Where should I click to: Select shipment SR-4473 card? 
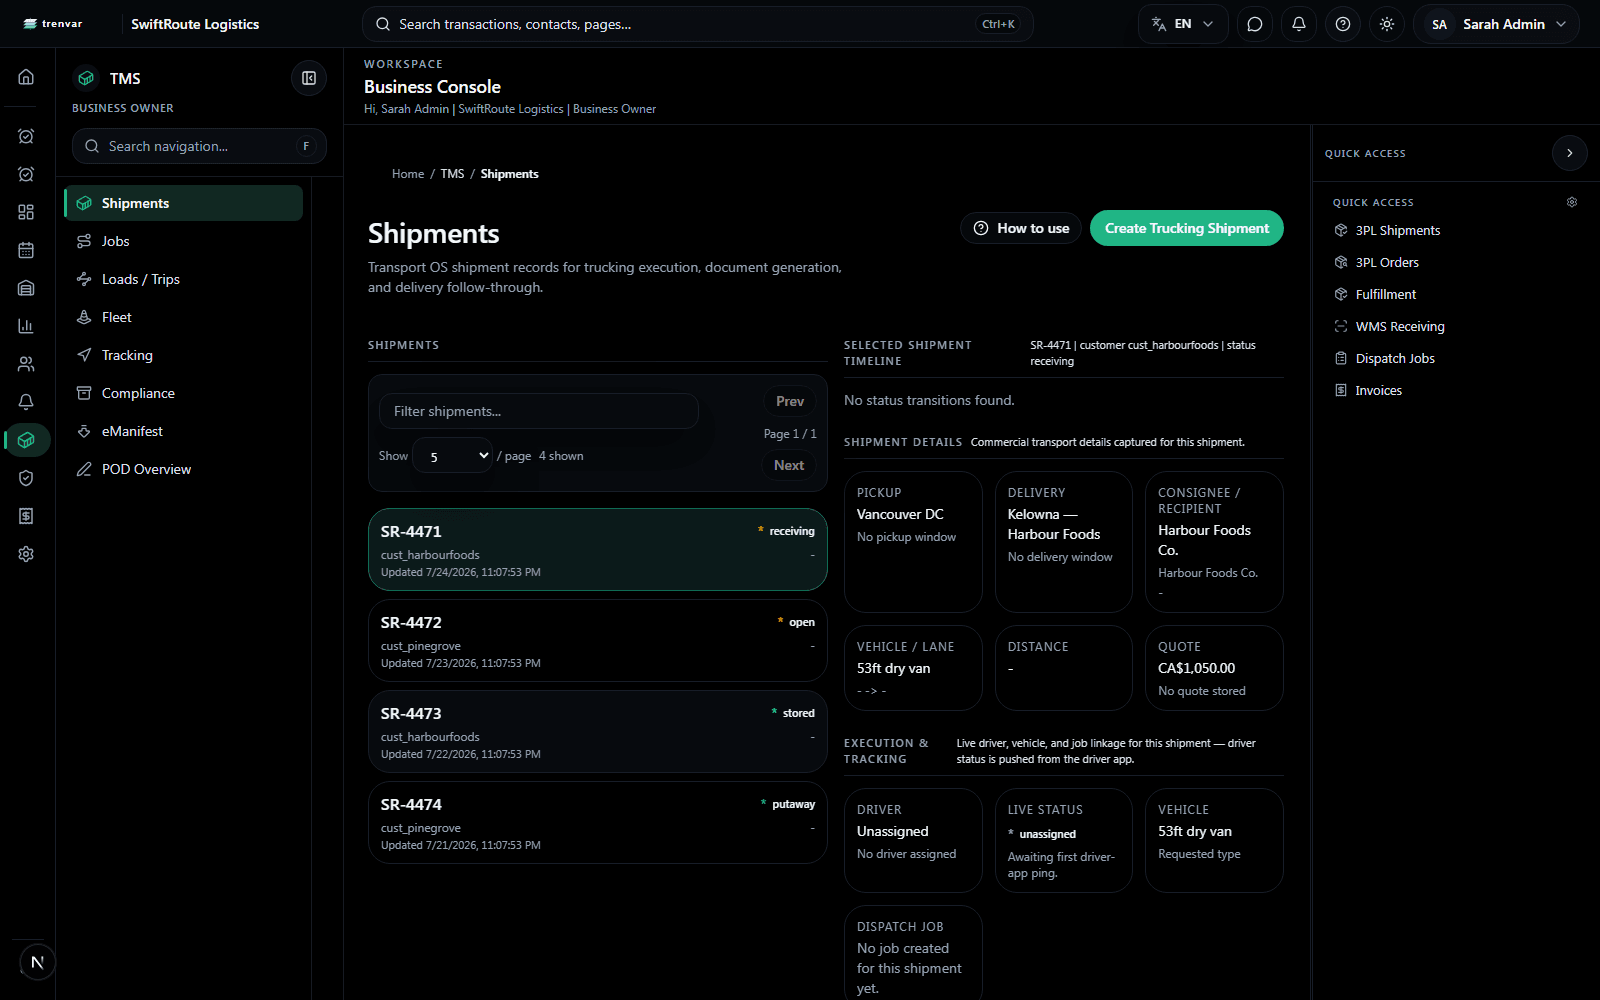(598, 731)
